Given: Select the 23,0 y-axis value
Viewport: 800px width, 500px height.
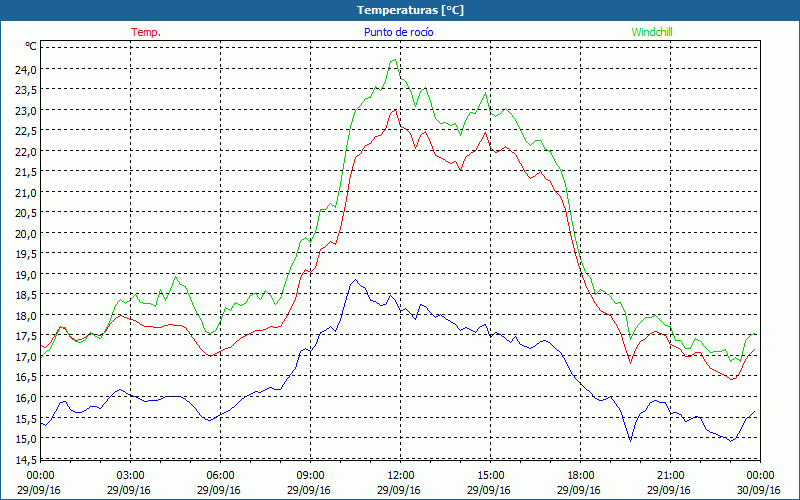Looking at the screenshot, I should coord(25,111).
